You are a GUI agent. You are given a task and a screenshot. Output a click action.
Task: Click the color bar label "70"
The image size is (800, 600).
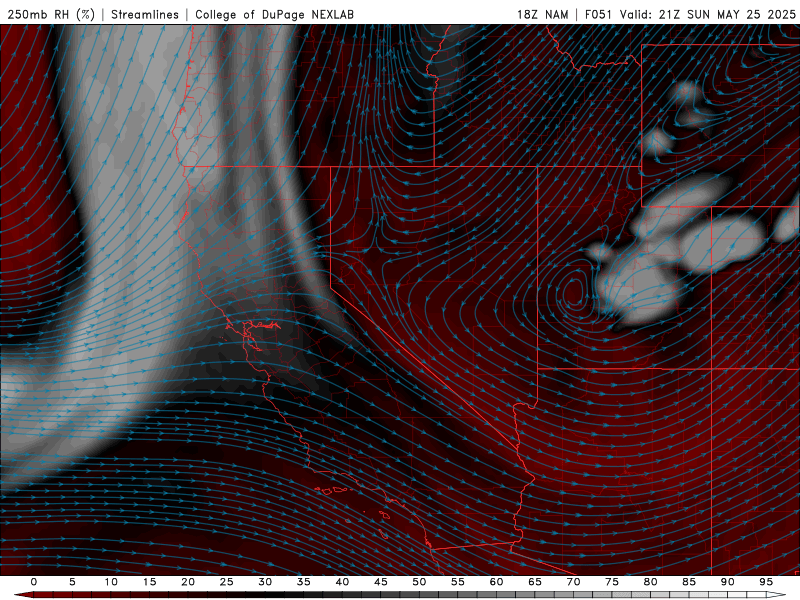(573, 582)
